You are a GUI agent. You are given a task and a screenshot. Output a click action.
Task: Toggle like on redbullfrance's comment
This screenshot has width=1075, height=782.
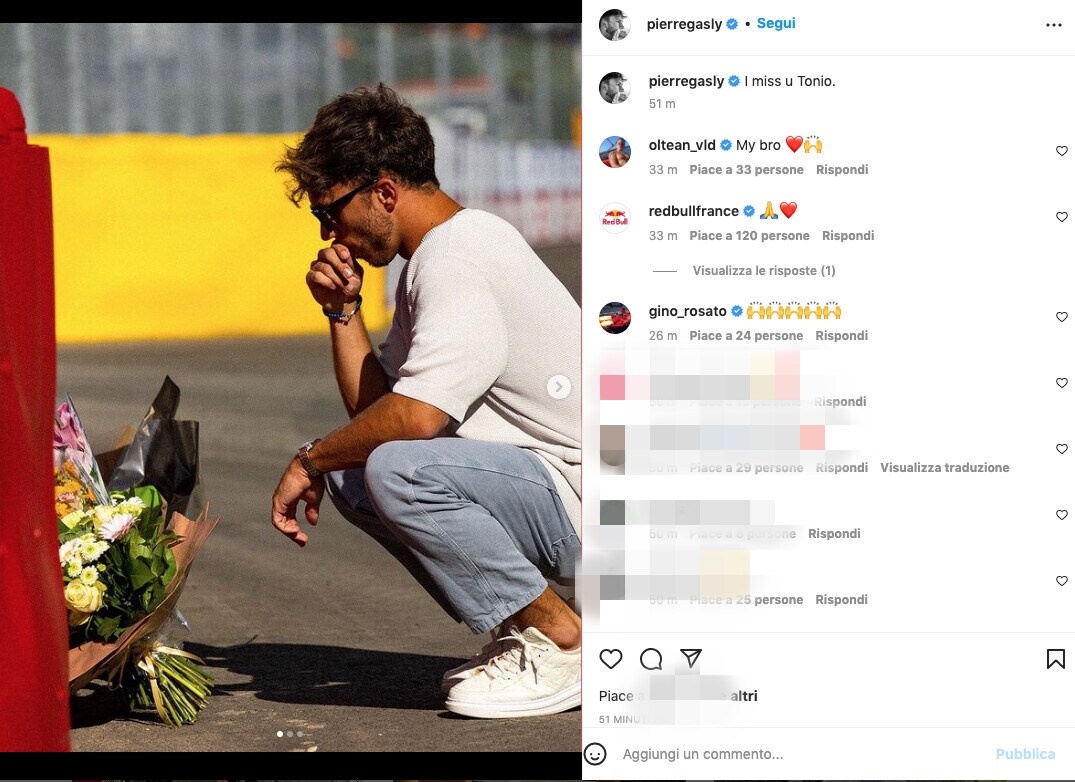click(x=1061, y=217)
